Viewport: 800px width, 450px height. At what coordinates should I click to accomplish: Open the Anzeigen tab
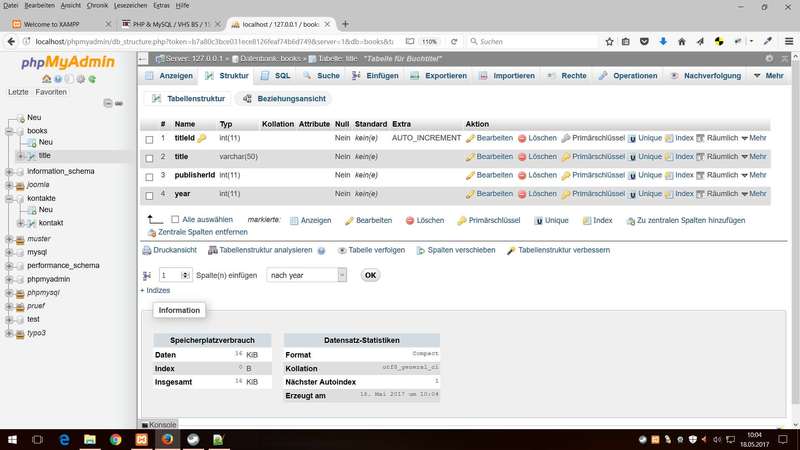coord(169,76)
